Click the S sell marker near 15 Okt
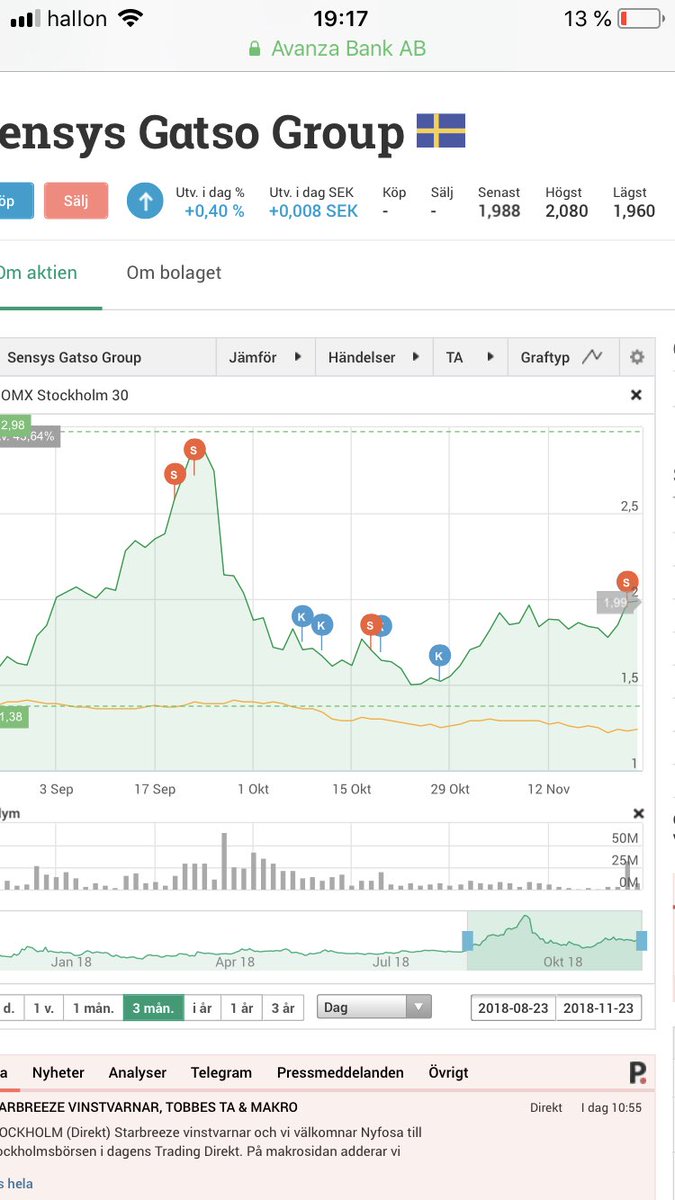 (x=370, y=626)
